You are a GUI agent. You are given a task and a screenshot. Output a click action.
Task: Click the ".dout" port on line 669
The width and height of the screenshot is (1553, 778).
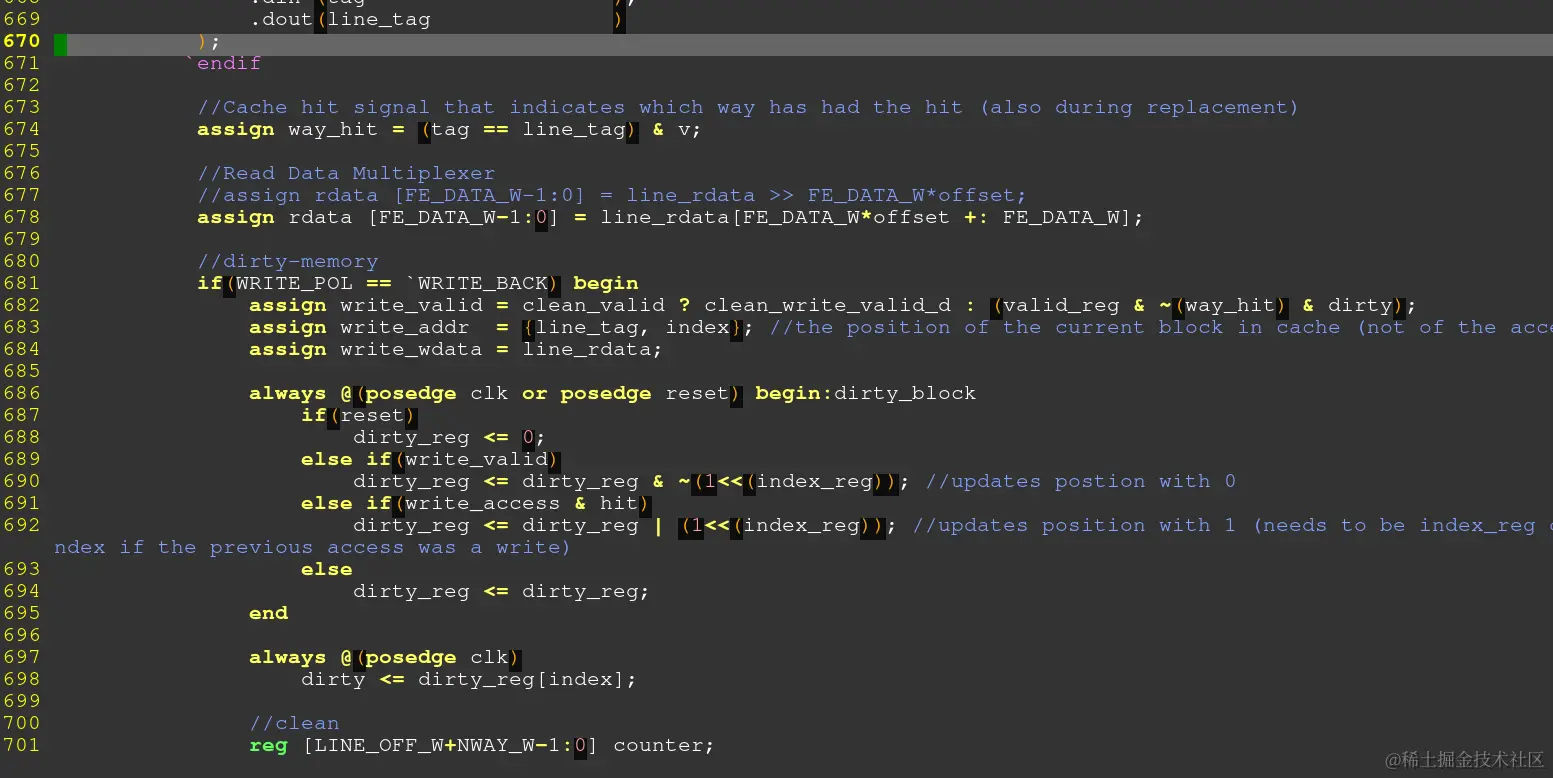(281, 19)
